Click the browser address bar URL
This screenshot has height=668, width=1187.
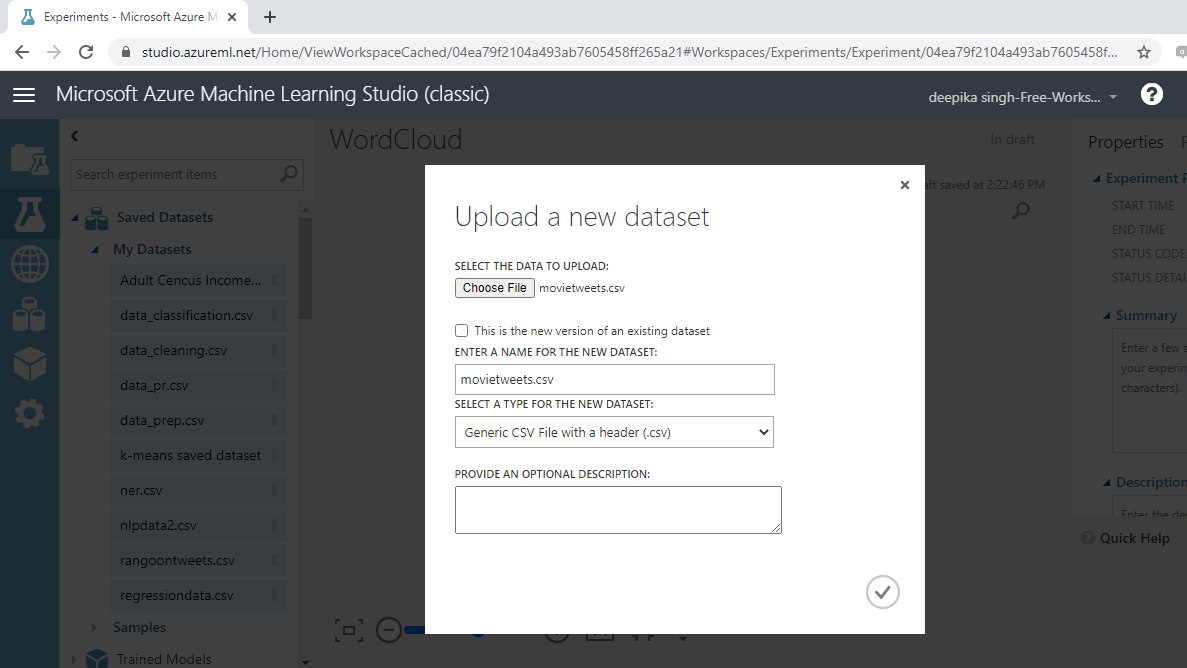click(x=629, y=52)
